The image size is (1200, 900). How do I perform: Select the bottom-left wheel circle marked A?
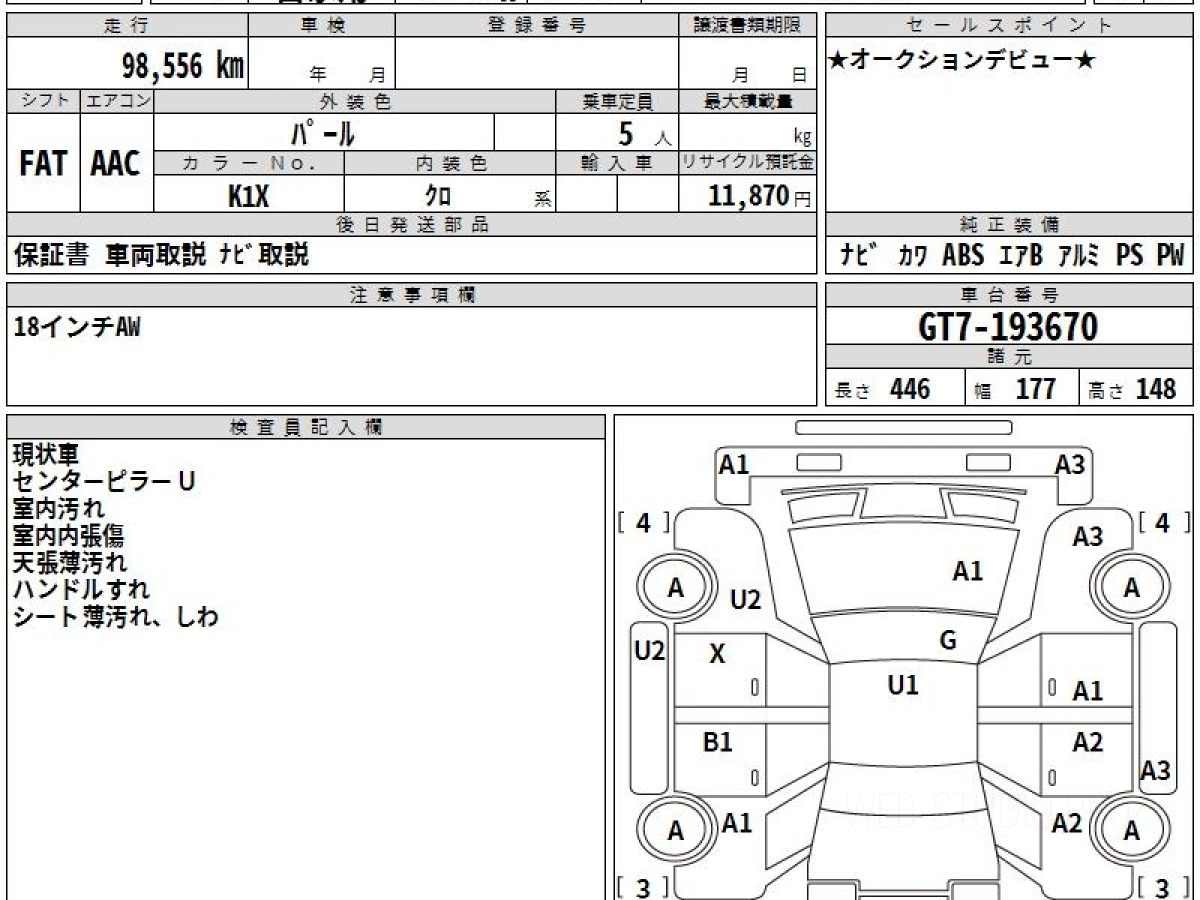[x=676, y=831]
